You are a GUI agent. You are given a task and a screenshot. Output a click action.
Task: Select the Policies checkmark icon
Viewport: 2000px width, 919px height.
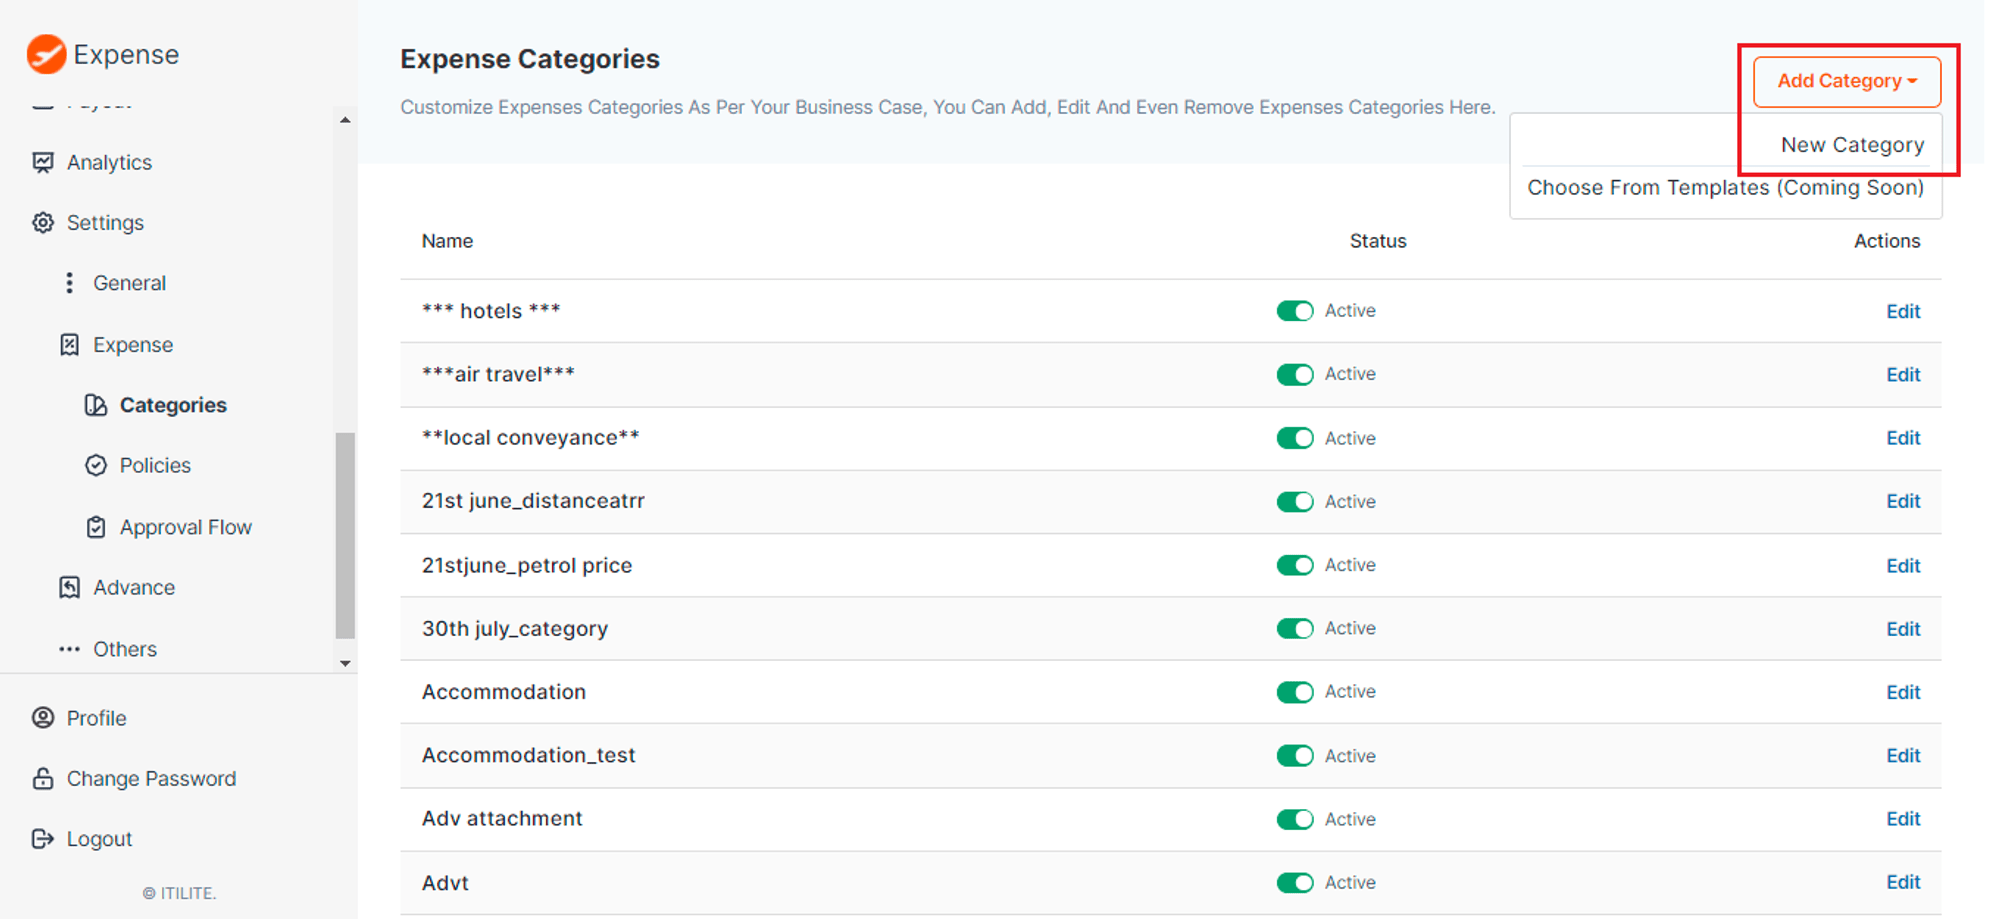tap(95, 465)
